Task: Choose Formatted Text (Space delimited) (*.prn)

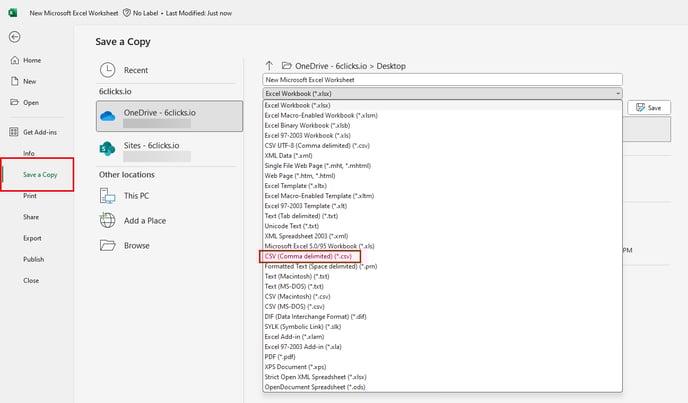Action: point(442,266)
